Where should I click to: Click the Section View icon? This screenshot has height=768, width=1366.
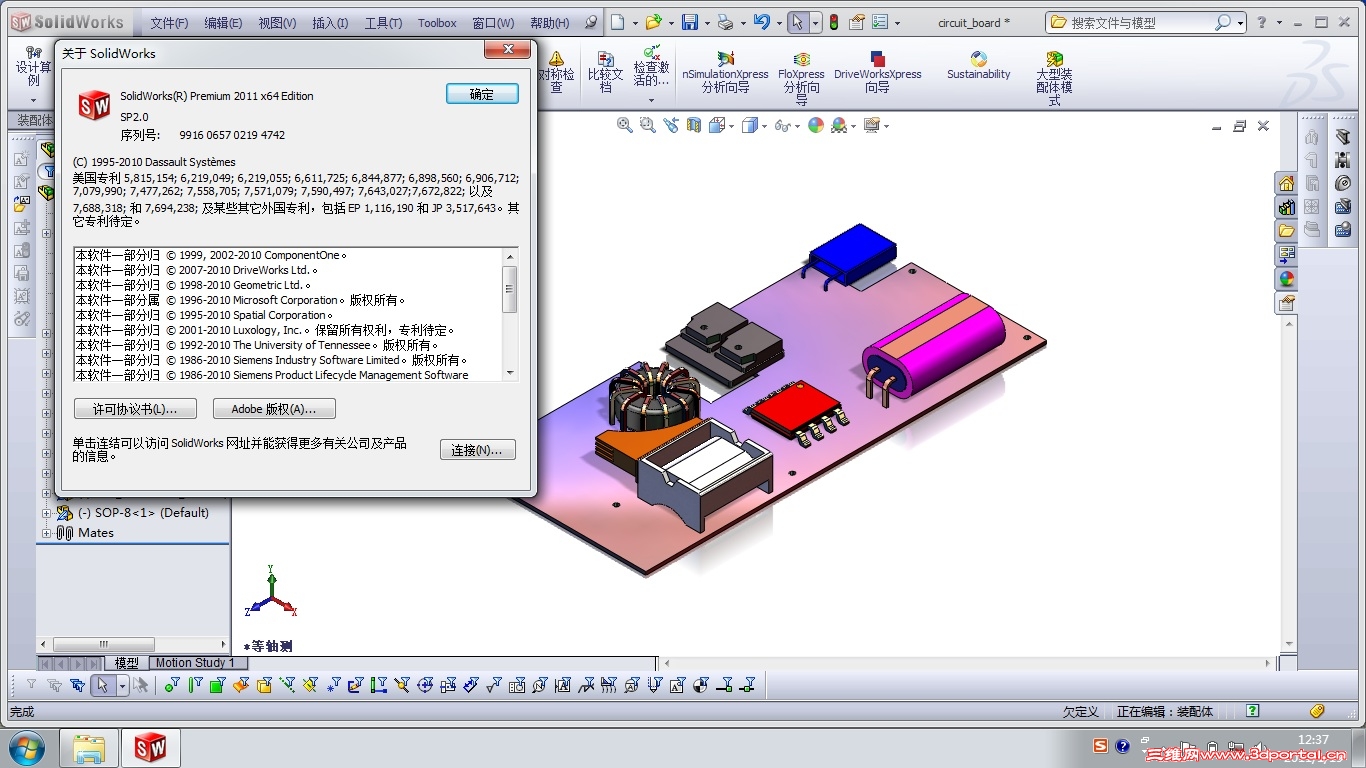[x=694, y=125]
